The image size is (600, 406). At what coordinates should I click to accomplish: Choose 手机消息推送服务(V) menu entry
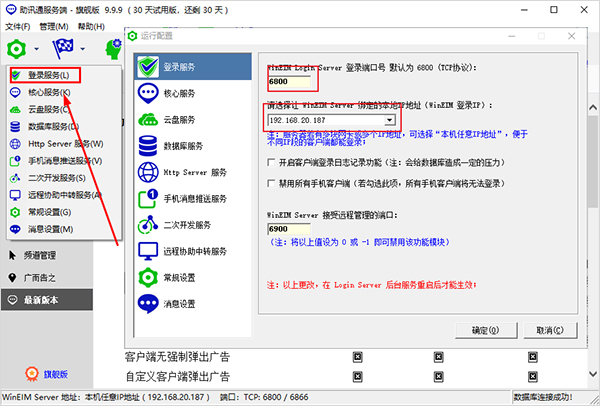[x=64, y=161]
